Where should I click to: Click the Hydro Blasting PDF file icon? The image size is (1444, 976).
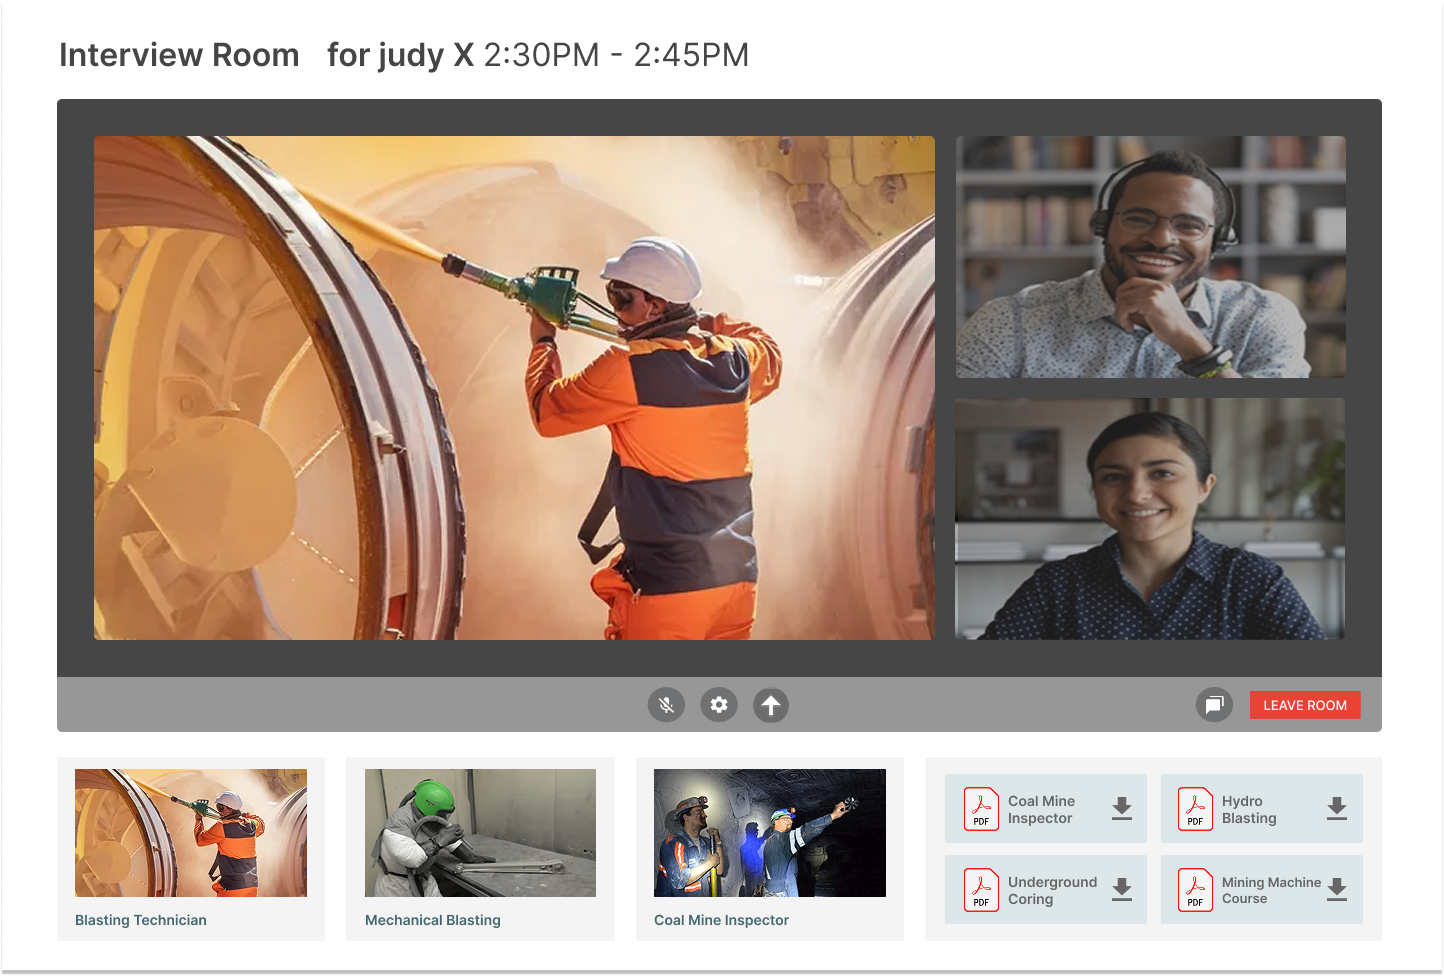click(x=1195, y=809)
